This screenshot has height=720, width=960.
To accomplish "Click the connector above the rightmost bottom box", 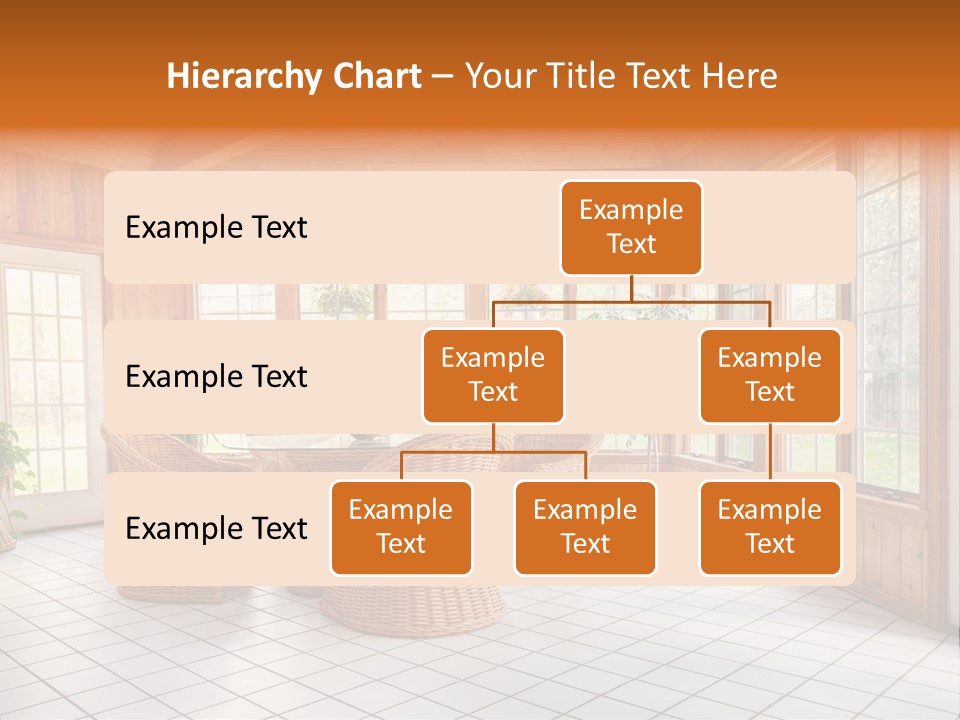I will (x=770, y=450).
